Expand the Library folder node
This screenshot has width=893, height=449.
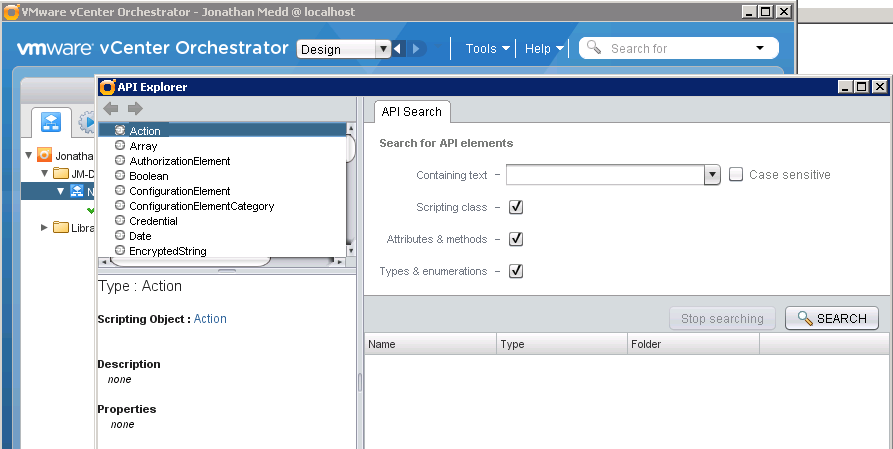44,227
